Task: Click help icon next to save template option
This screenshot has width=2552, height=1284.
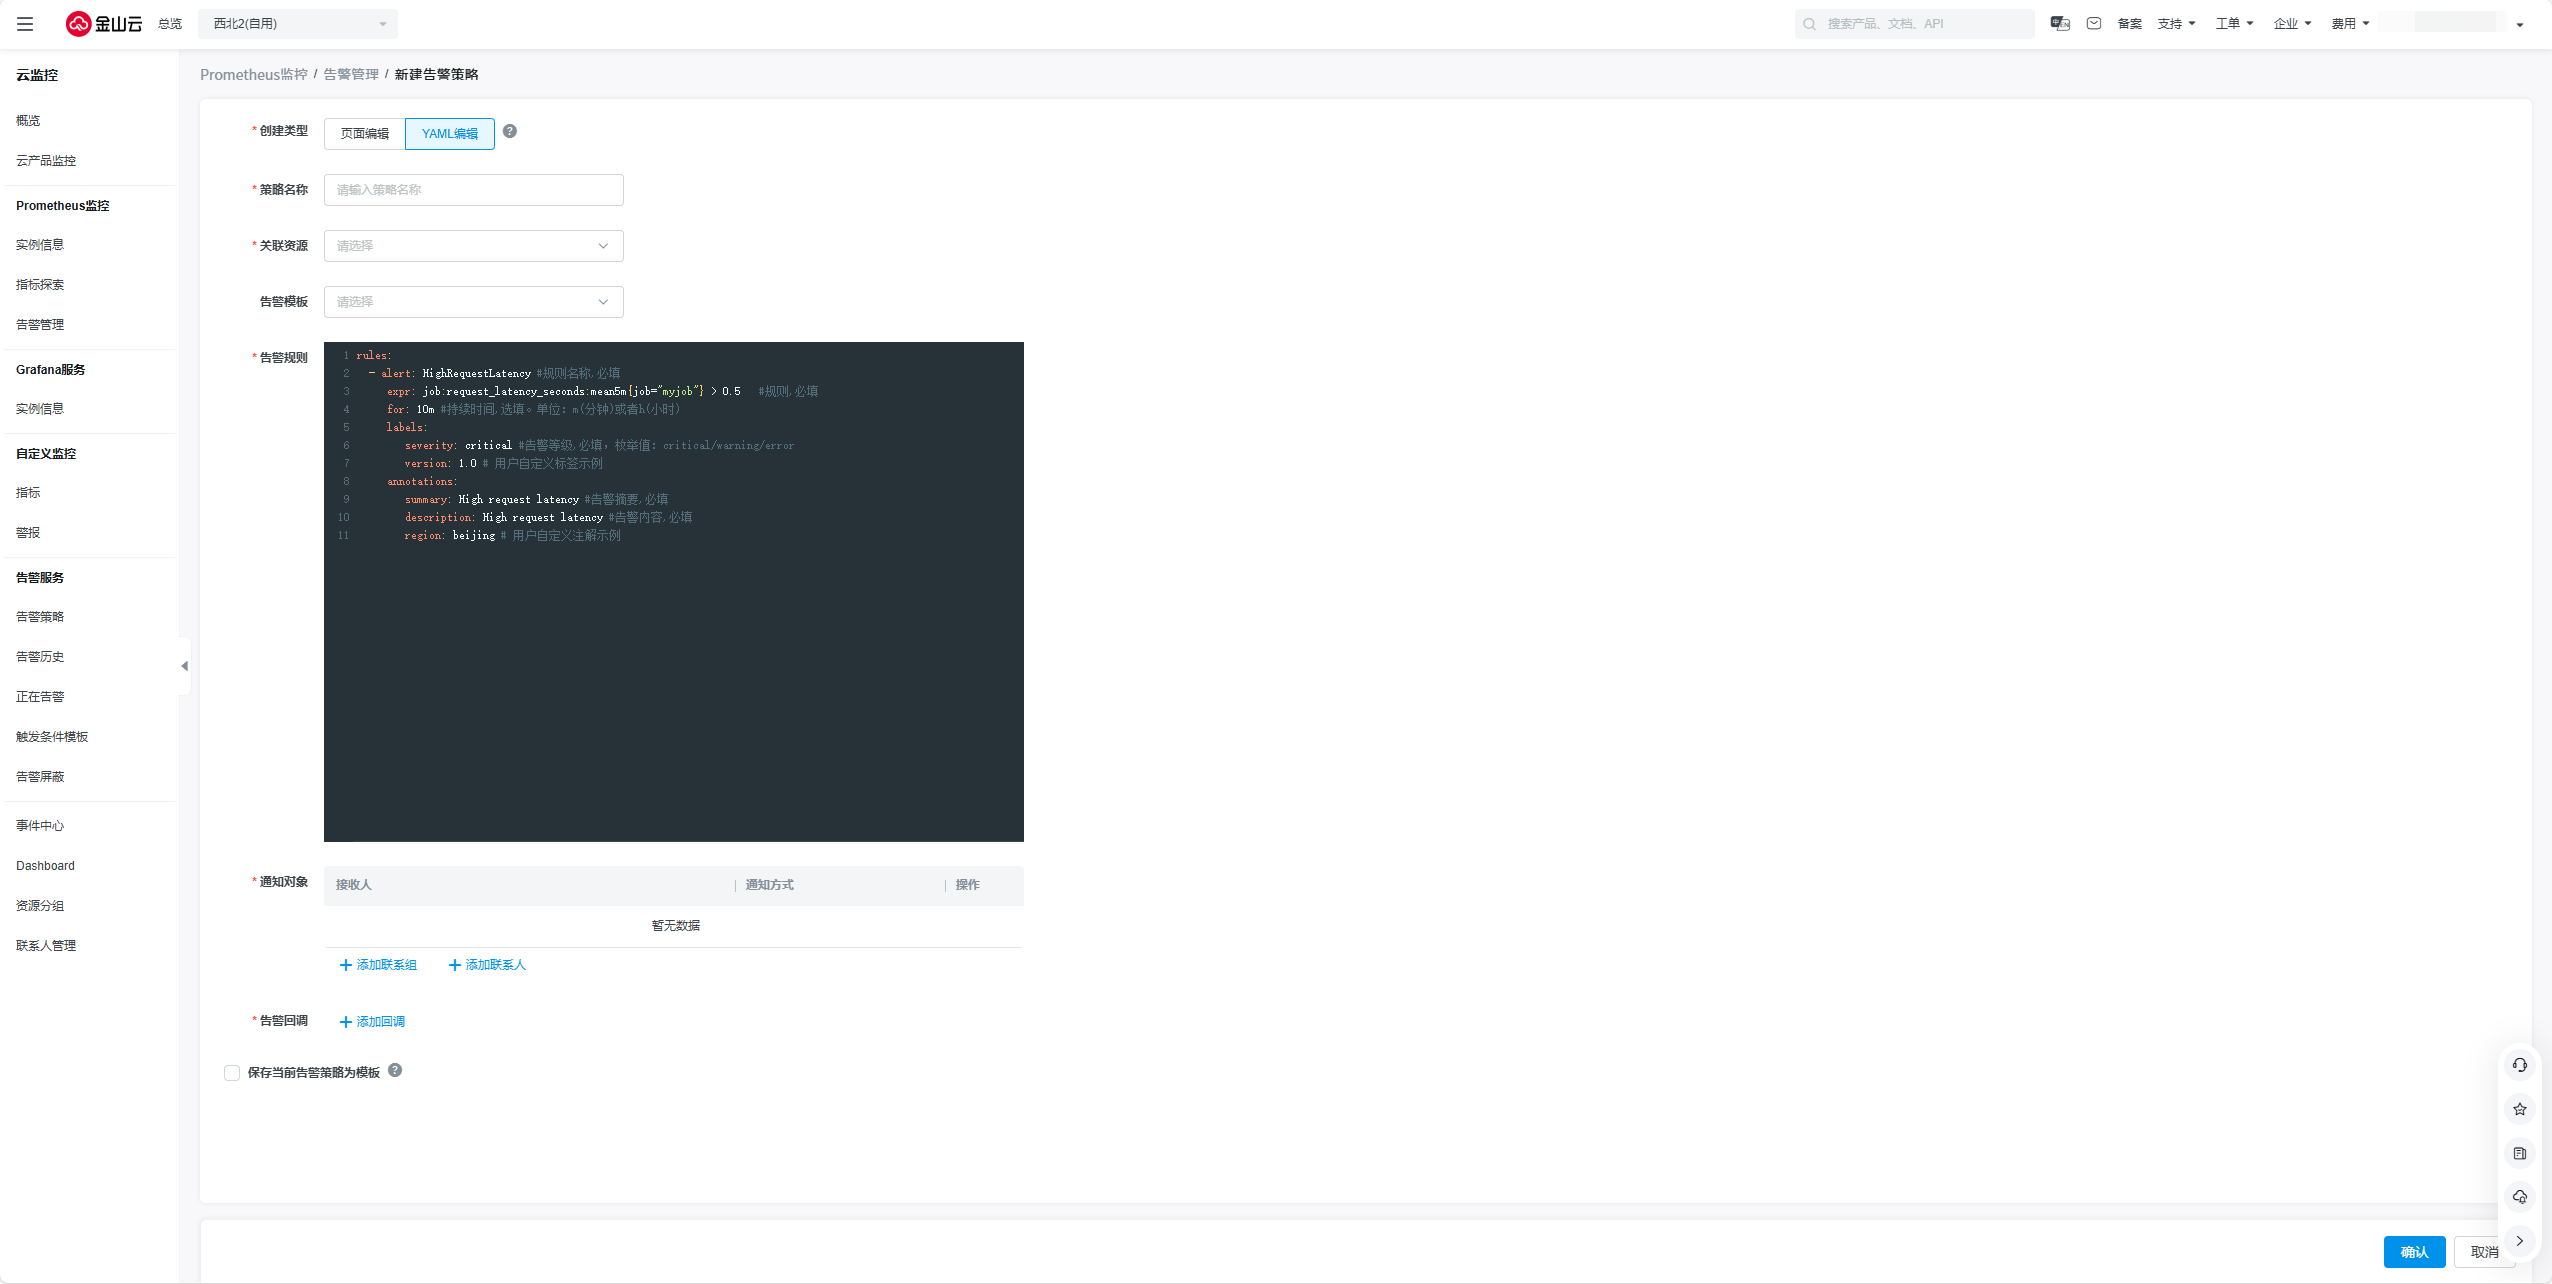Action: (x=395, y=1071)
